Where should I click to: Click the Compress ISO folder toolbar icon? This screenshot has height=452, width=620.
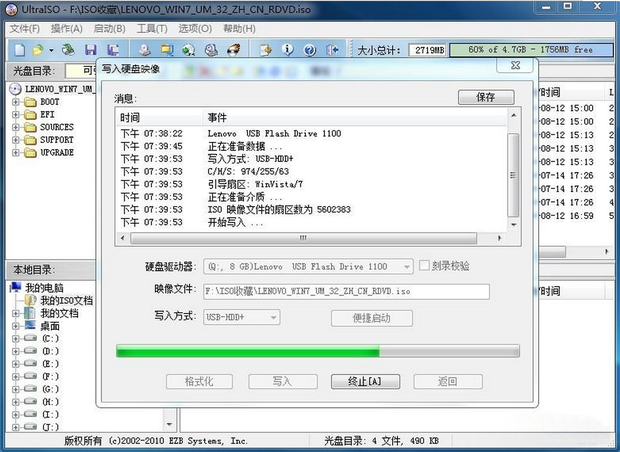click(167, 50)
